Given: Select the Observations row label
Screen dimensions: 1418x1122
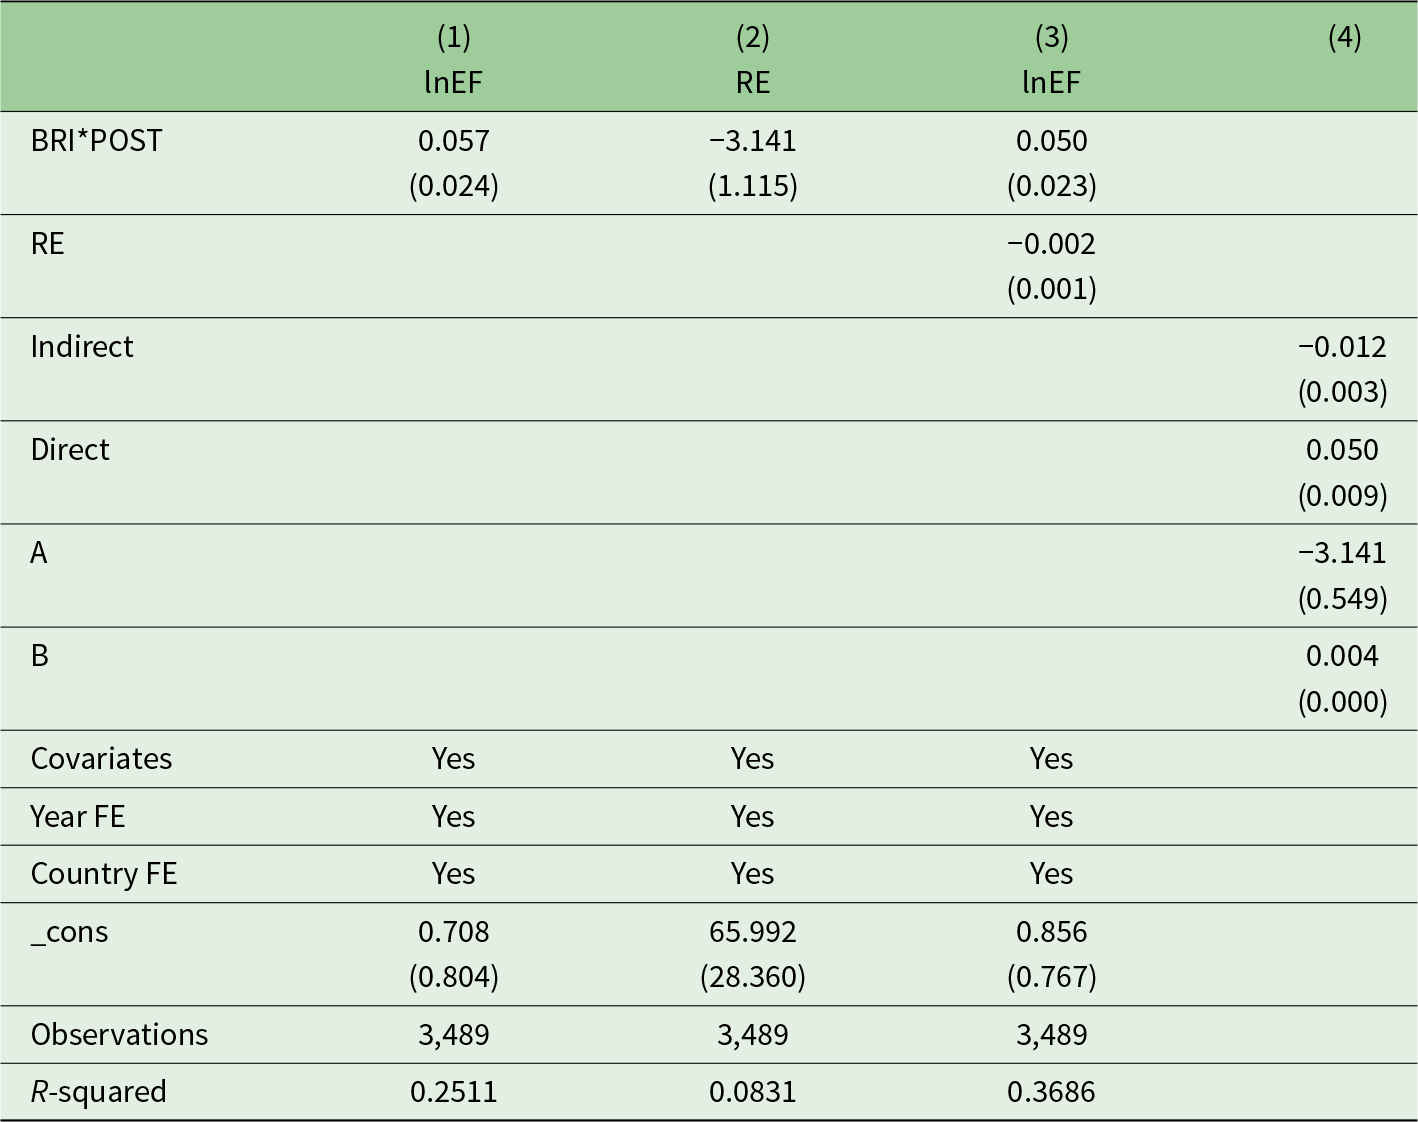Looking at the screenshot, I should coord(119,1035).
